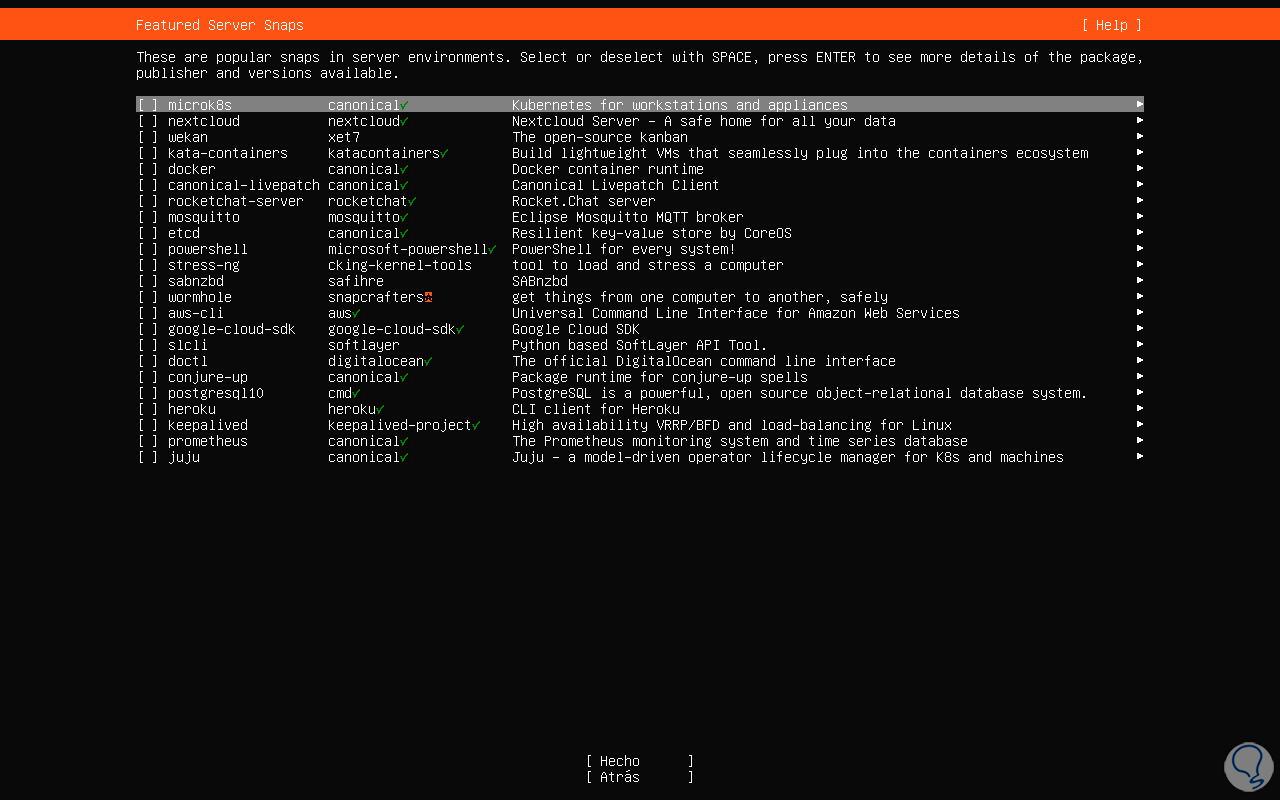1280x800 pixels.
Task: Show details arrow for stress-ng row
Action: coord(1140,264)
